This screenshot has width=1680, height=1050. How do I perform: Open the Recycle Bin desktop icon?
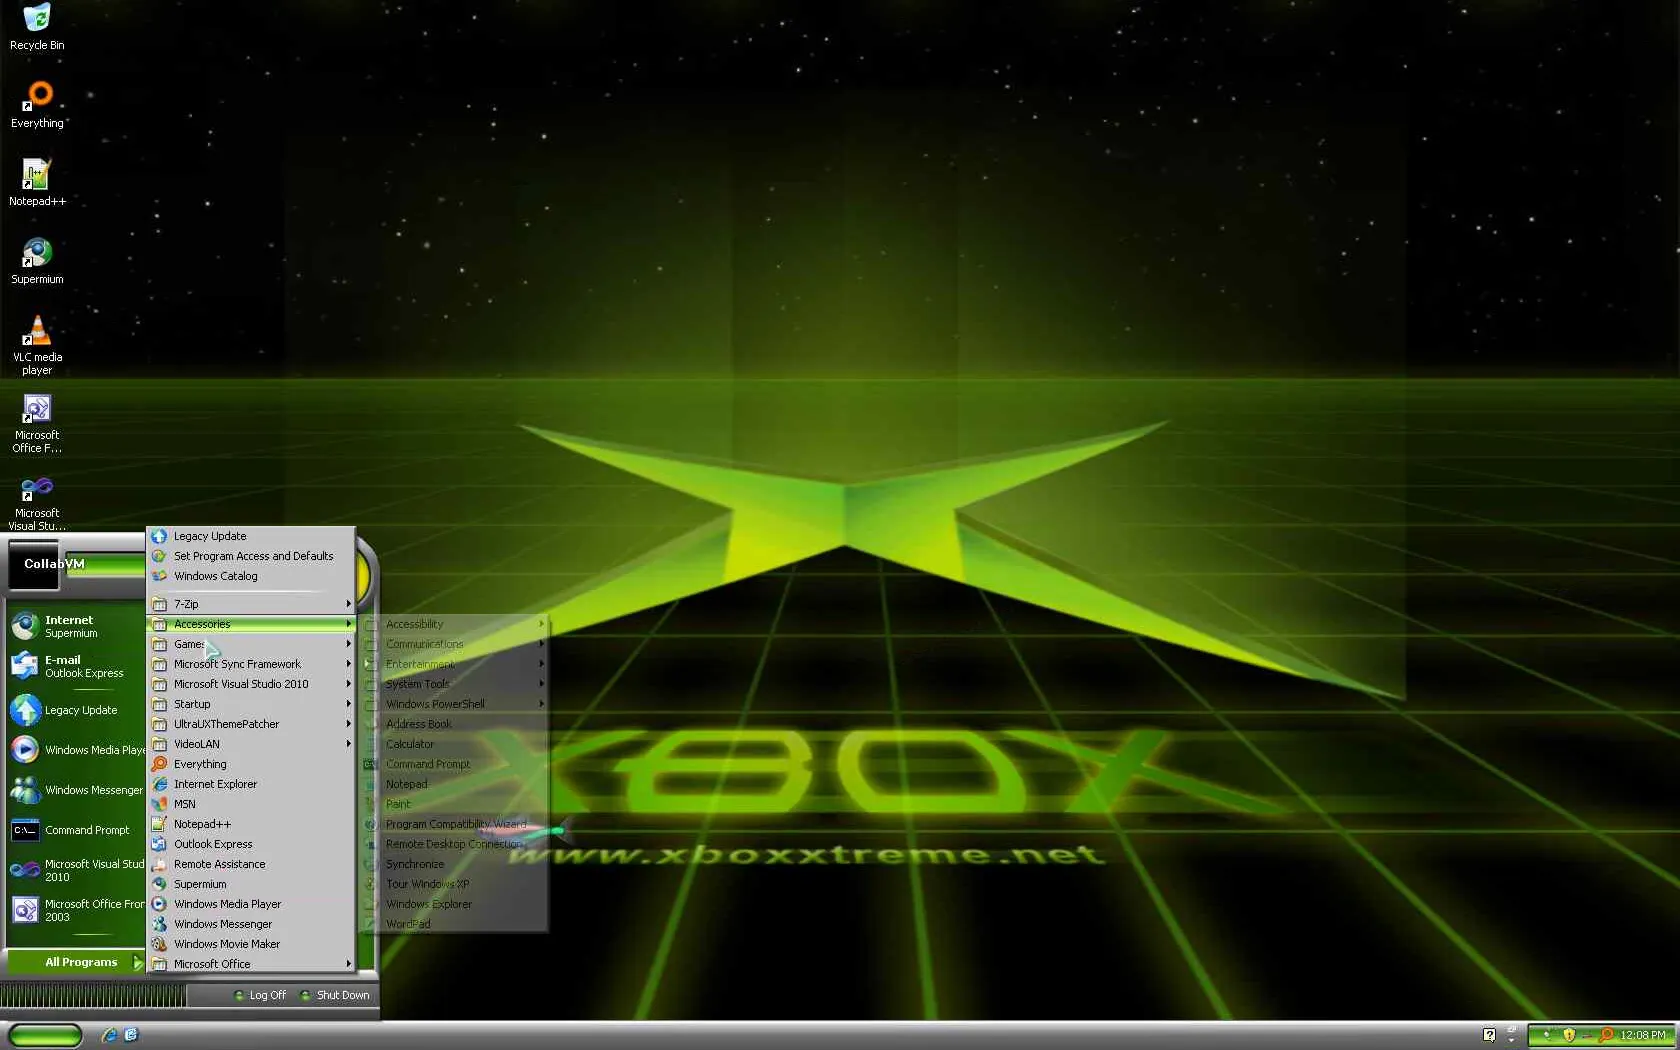pyautogui.click(x=37, y=27)
